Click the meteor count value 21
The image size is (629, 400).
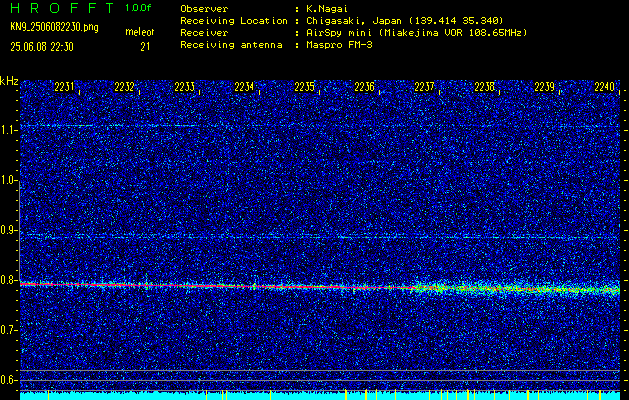click(145, 47)
